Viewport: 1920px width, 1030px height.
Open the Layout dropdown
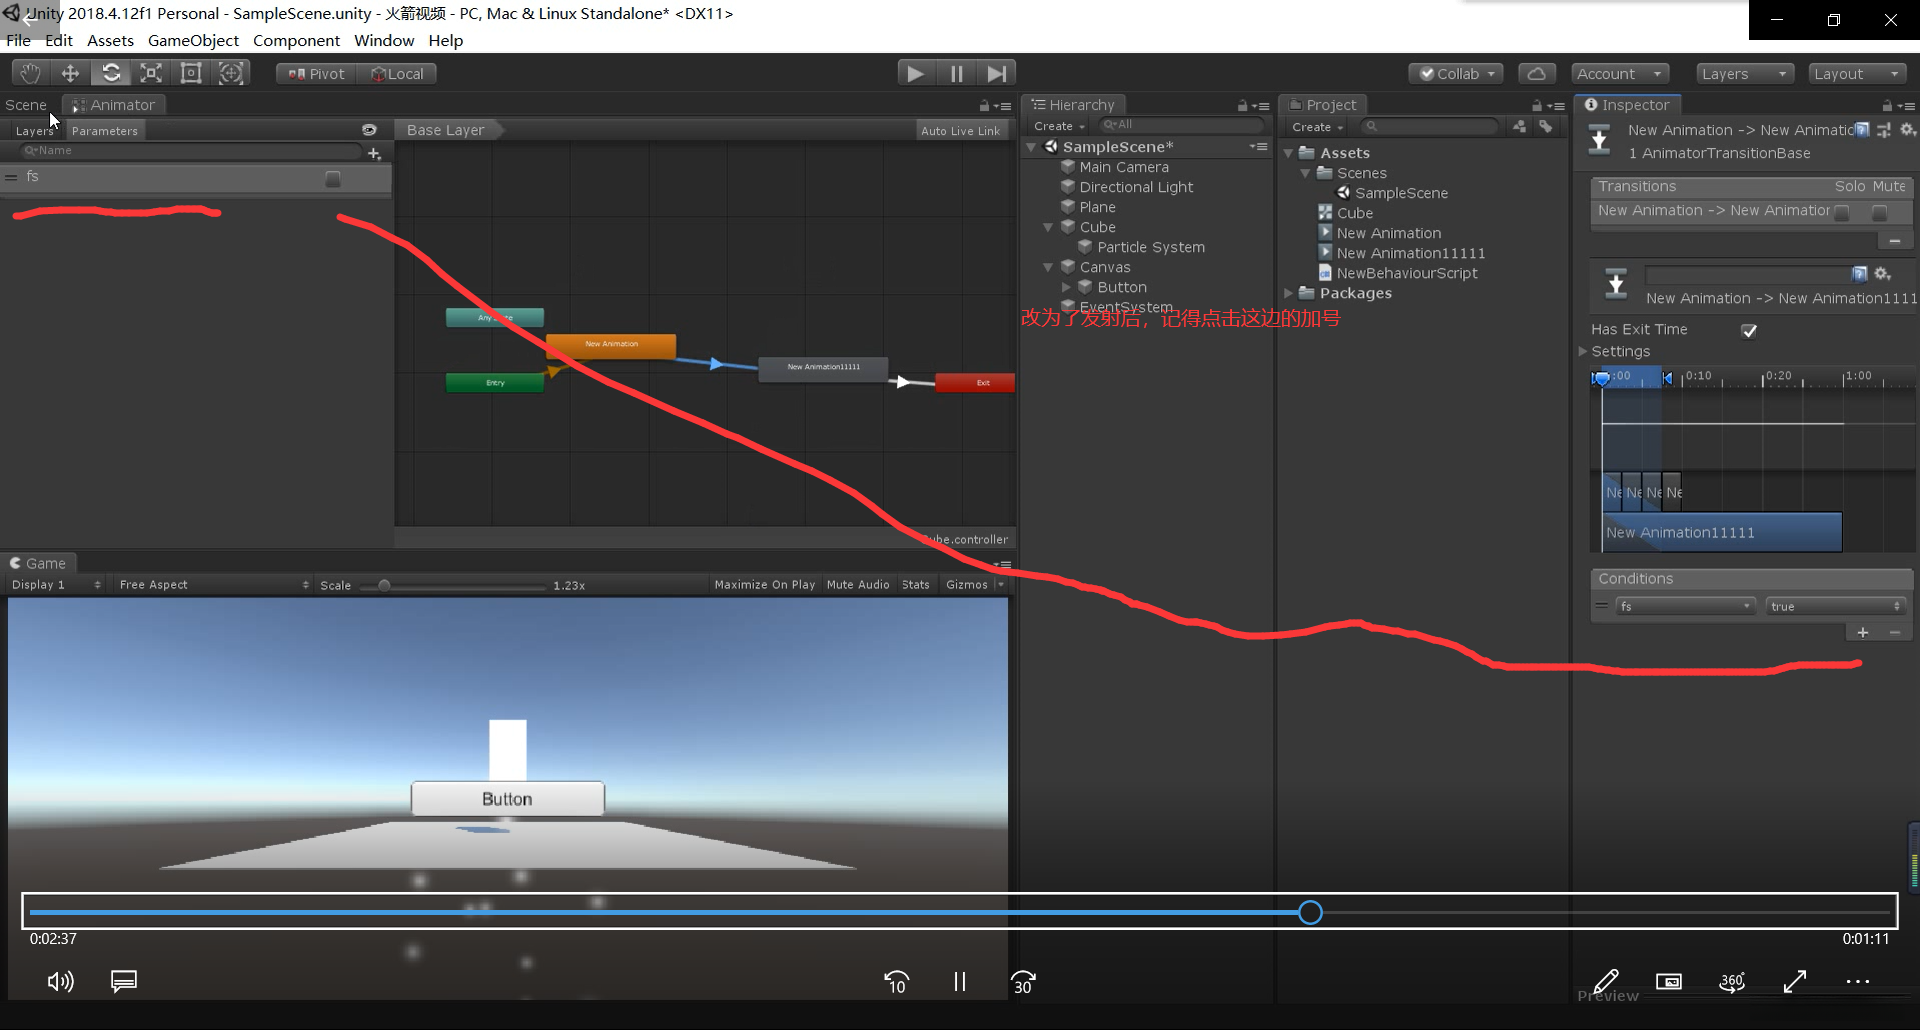1856,73
